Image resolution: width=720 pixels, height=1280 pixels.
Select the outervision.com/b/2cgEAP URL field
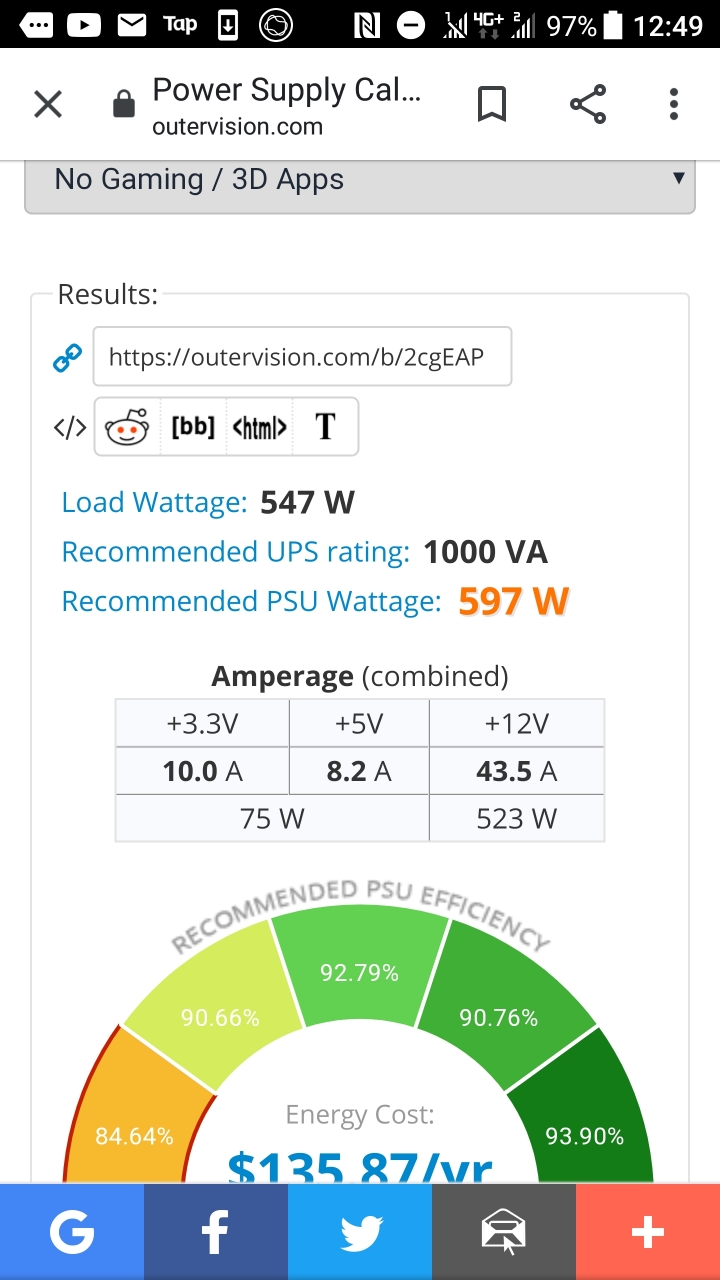[x=302, y=356]
